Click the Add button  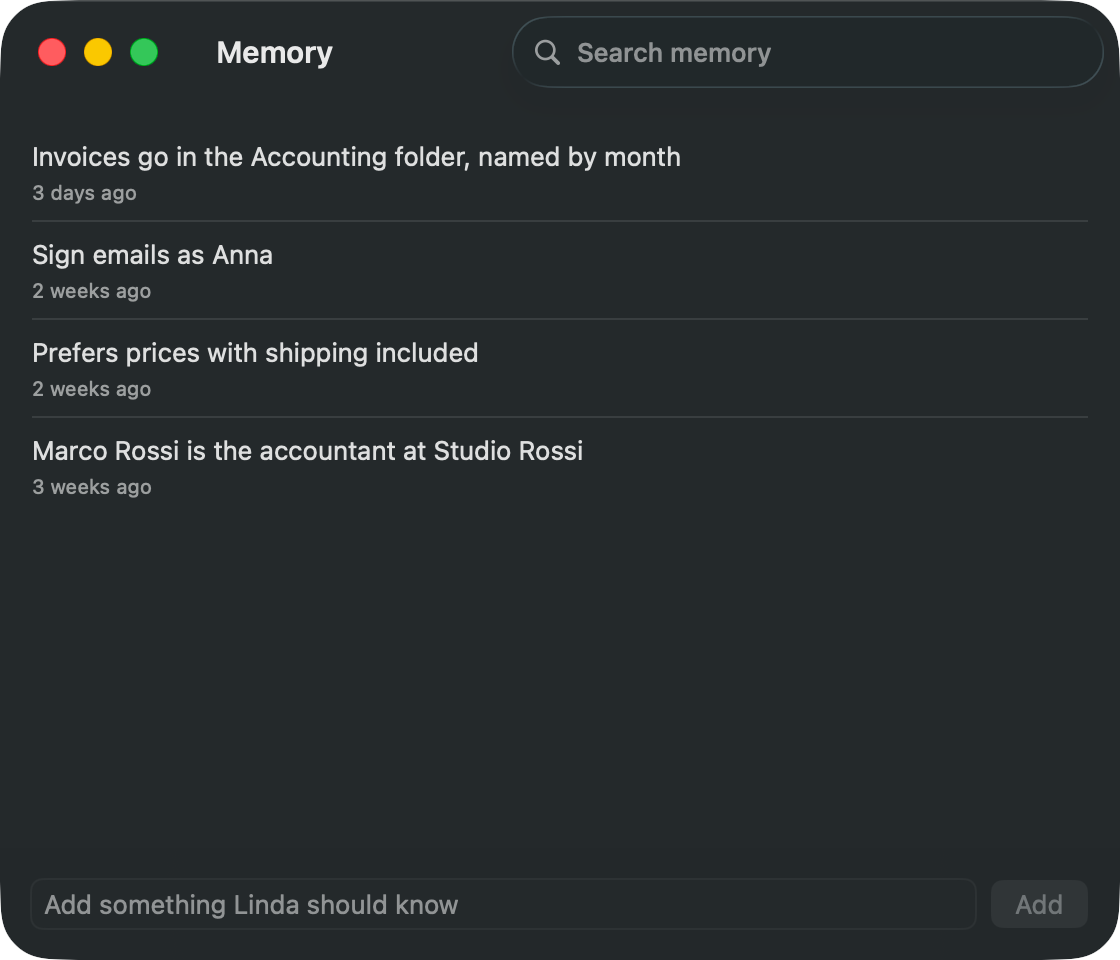[x=1039, y=904]
